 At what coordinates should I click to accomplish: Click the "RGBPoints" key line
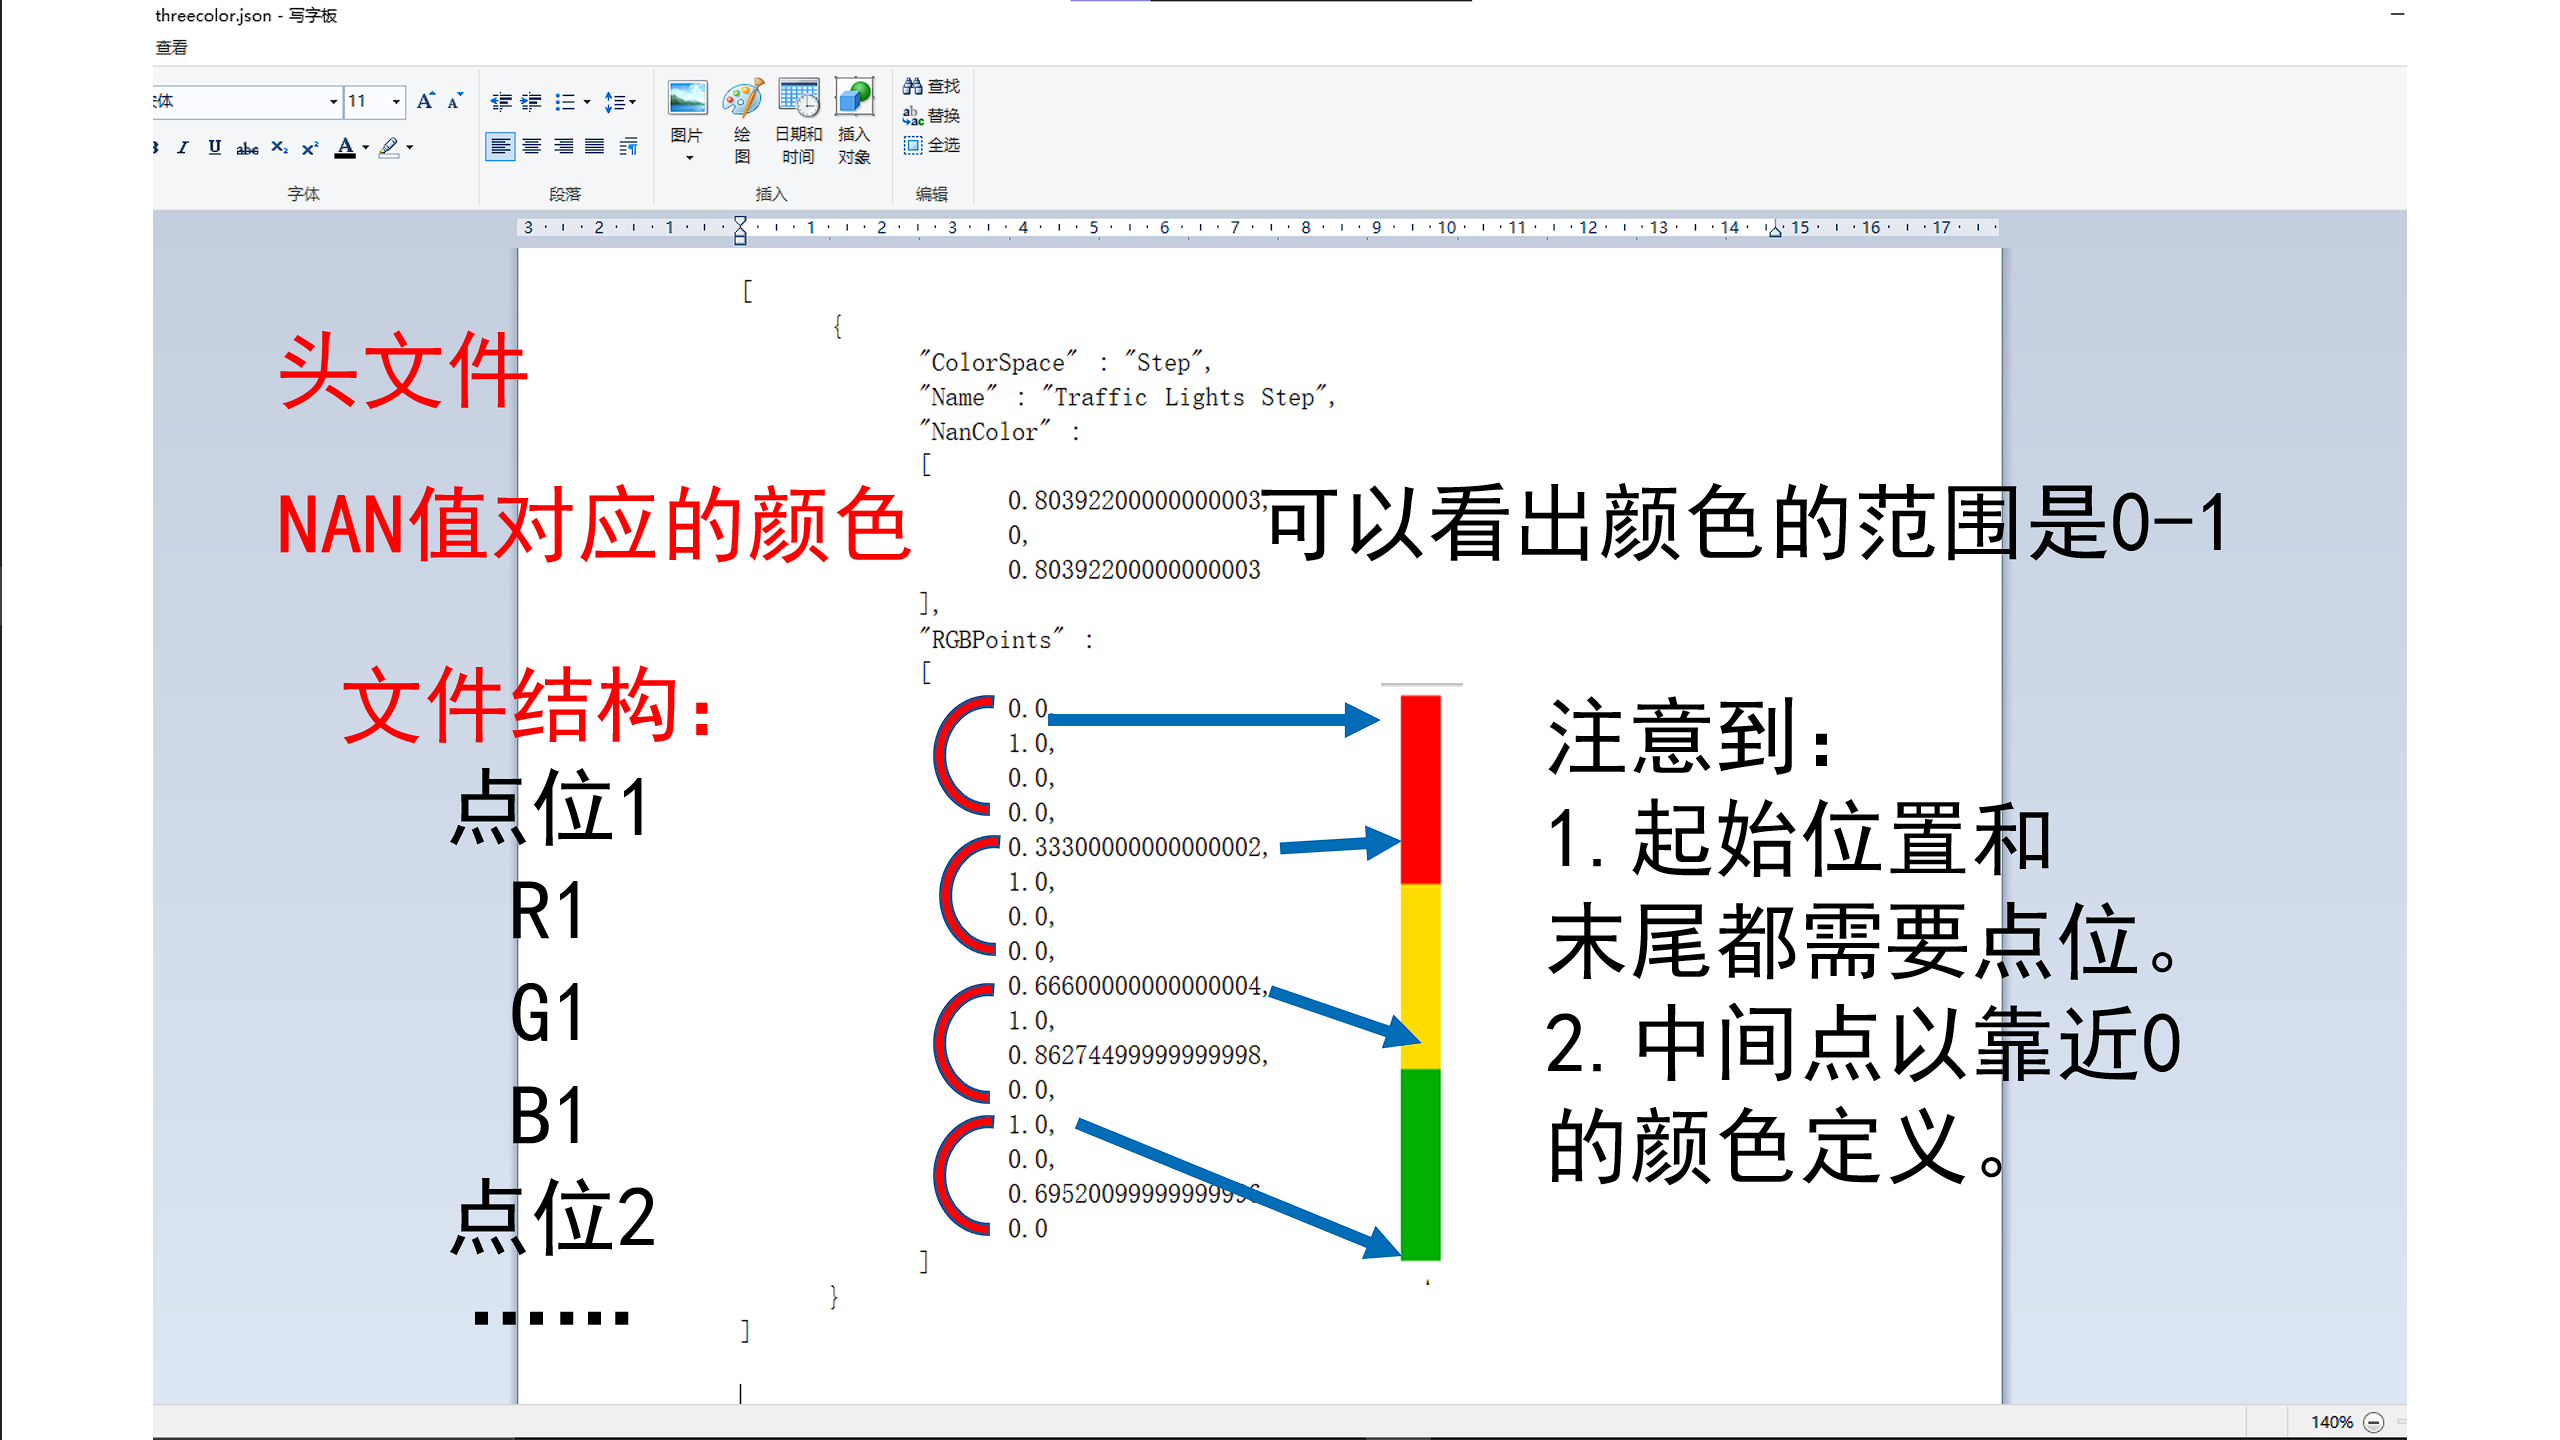tap(1006, 639)
